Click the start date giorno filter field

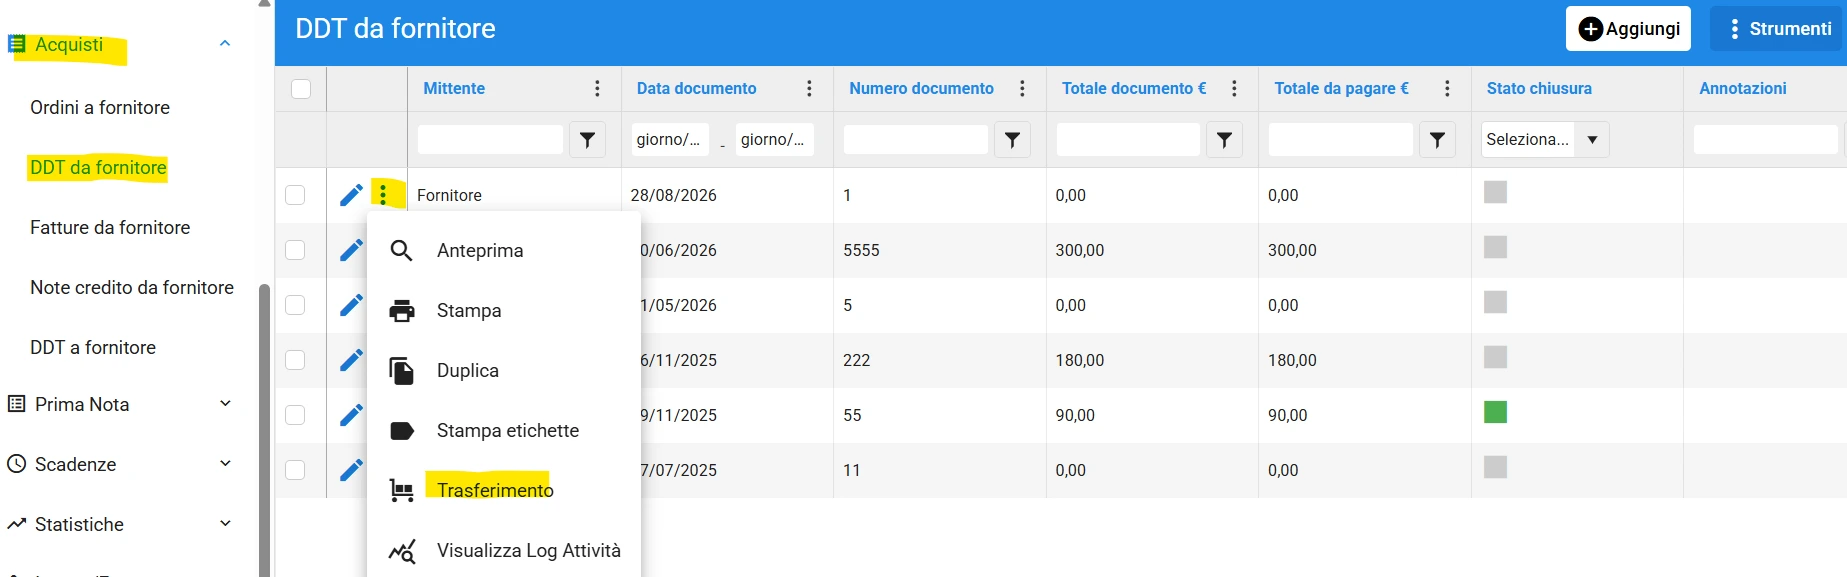(670, 140)
